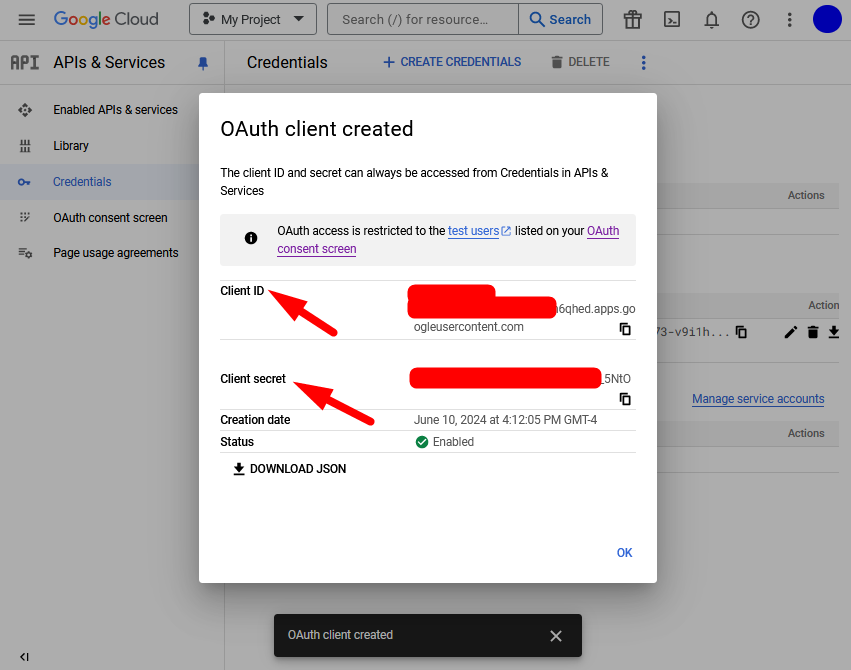Image resolution: width=851 pixels, height=670 pixels.
Task: Open the My Project selector dropdown
Action: click(x=253, y=20)
